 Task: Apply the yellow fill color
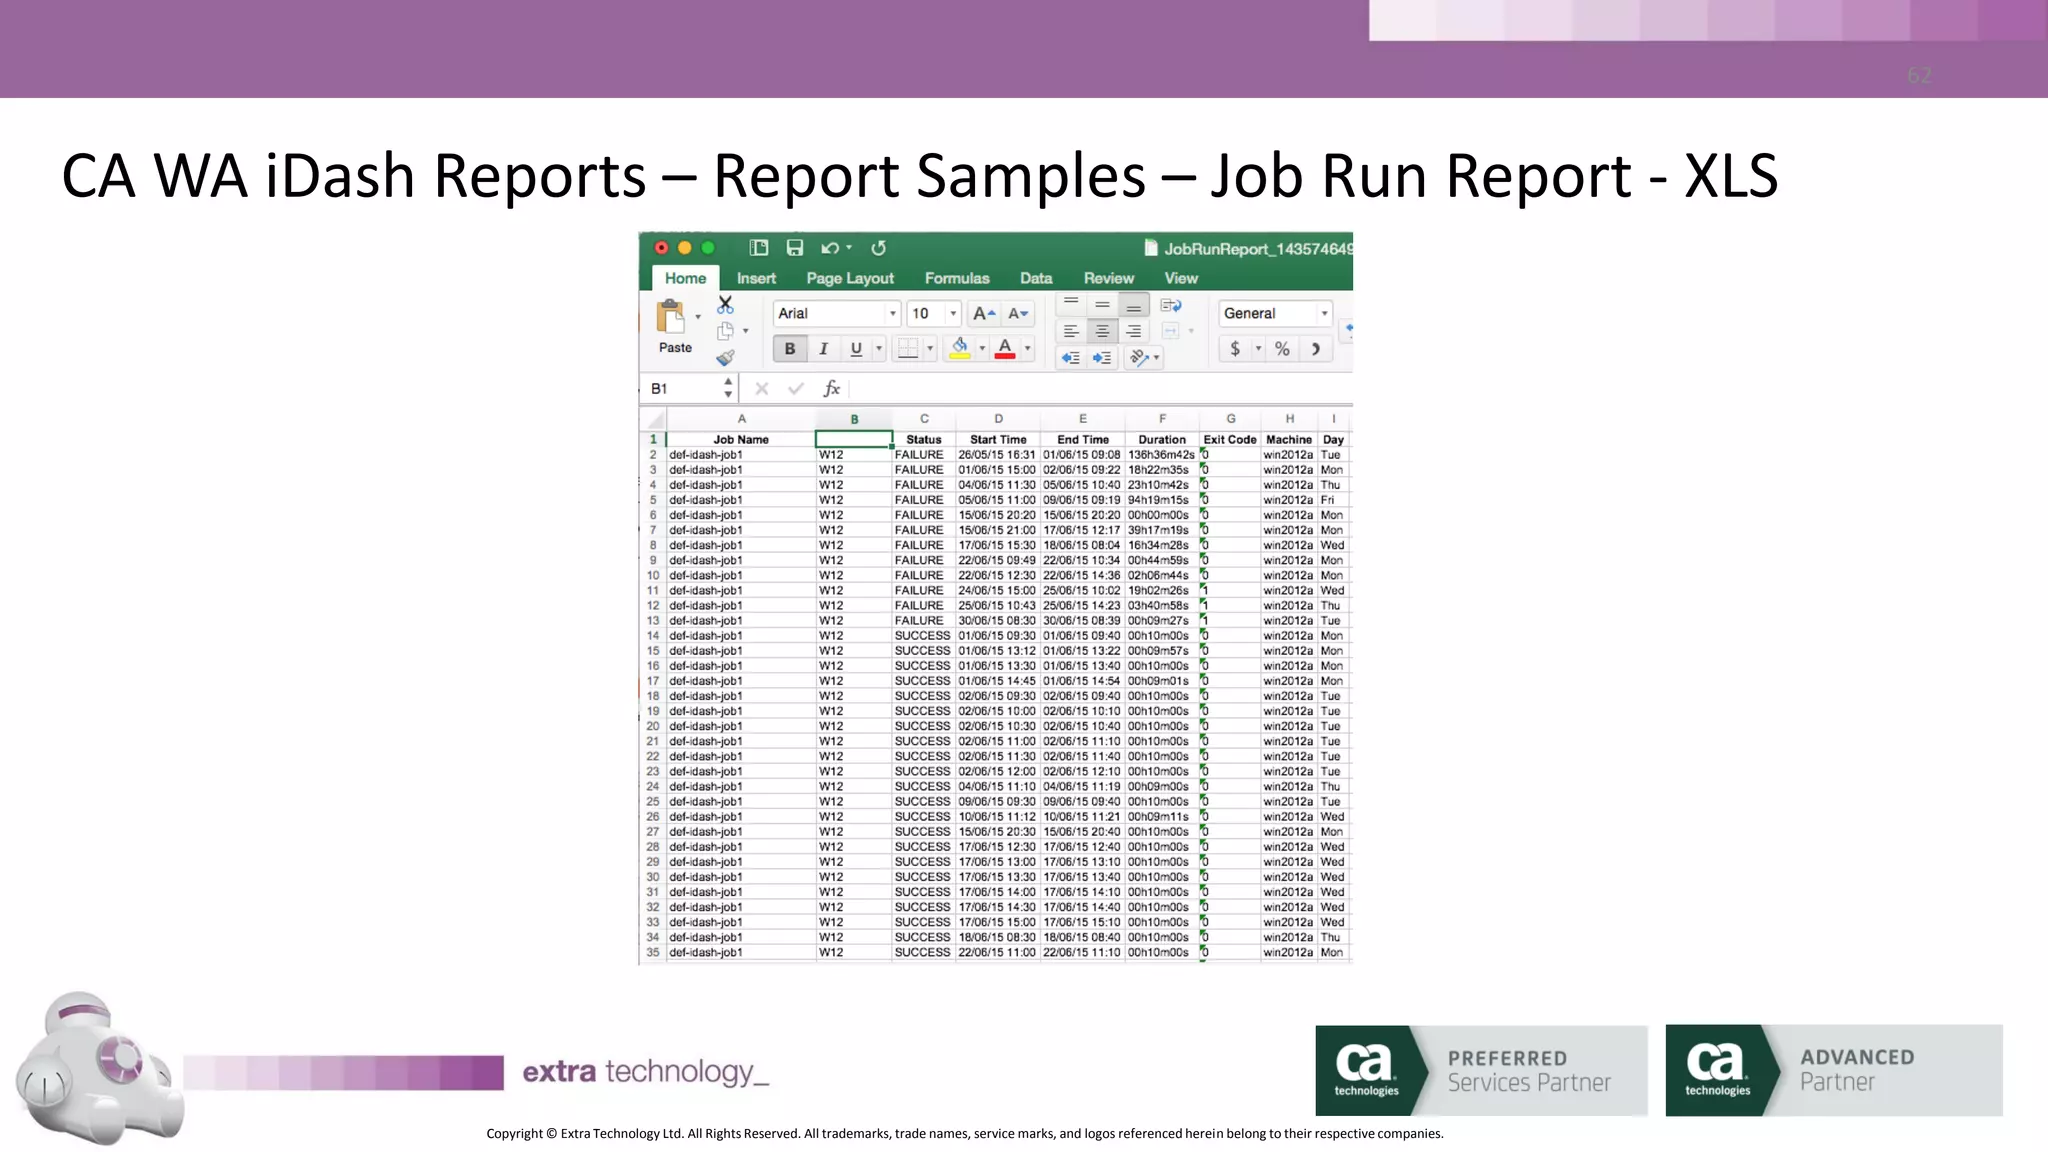tap(959, 348)
